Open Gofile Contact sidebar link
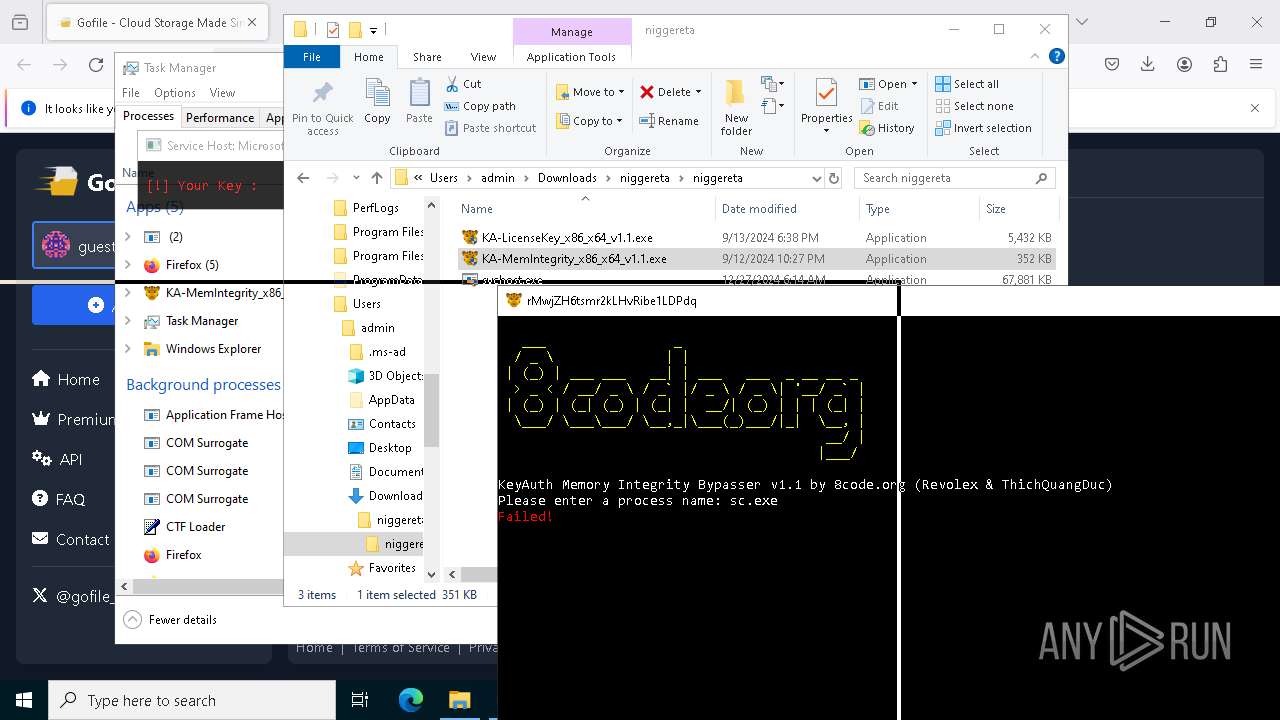The height and width of the screenshot is (720, 1280). click(71, 539)
